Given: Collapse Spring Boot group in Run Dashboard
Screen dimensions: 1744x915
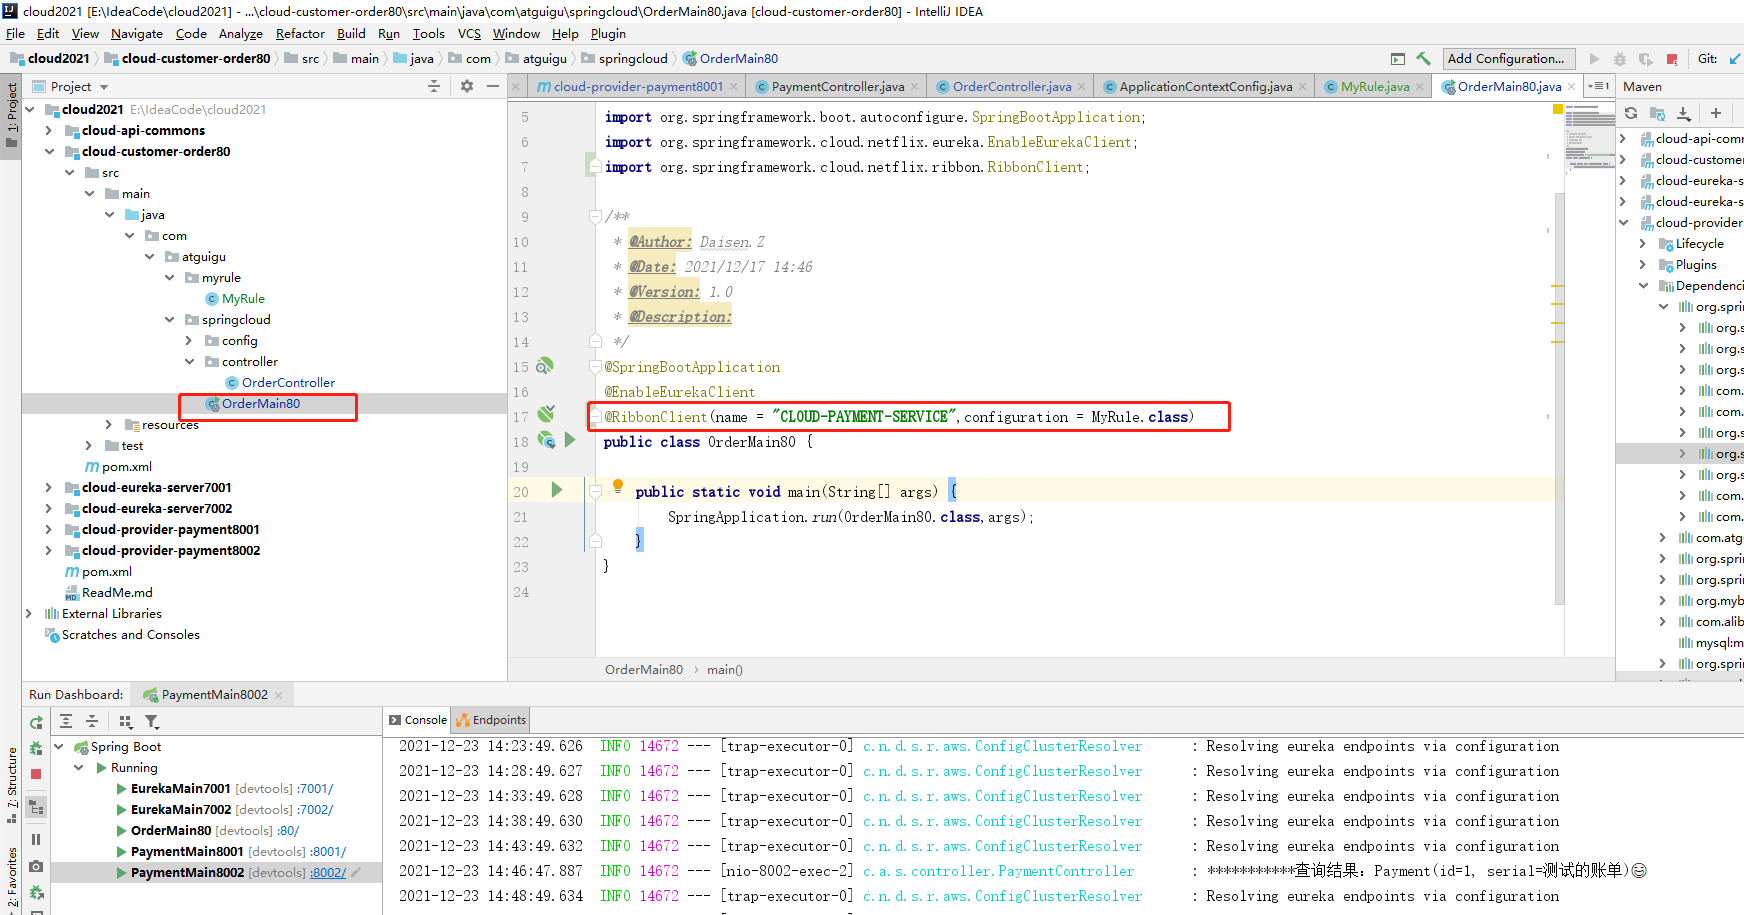Looking at the screenshot, I should pos(59,747).
